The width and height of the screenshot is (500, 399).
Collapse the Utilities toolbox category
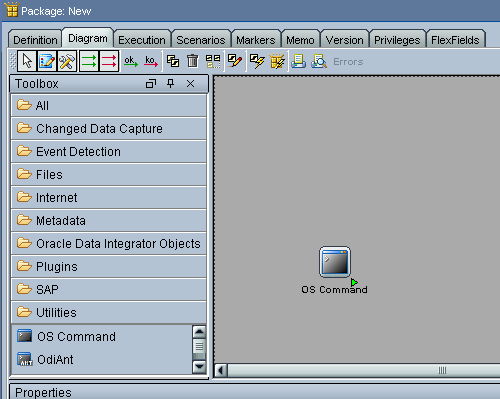(109, 313)
